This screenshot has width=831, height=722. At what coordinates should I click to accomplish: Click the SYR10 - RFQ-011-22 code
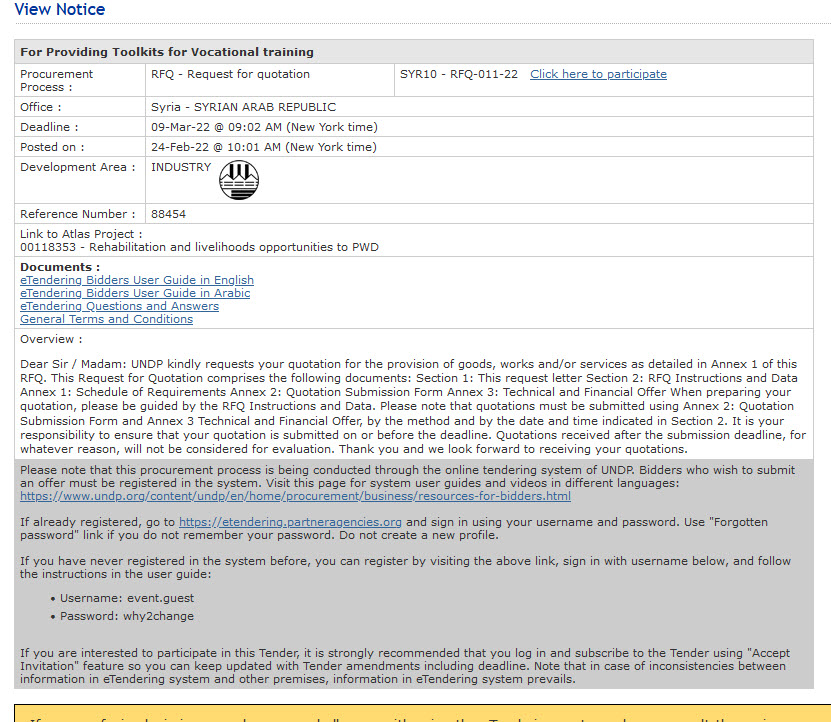click(x=459, y=74)
